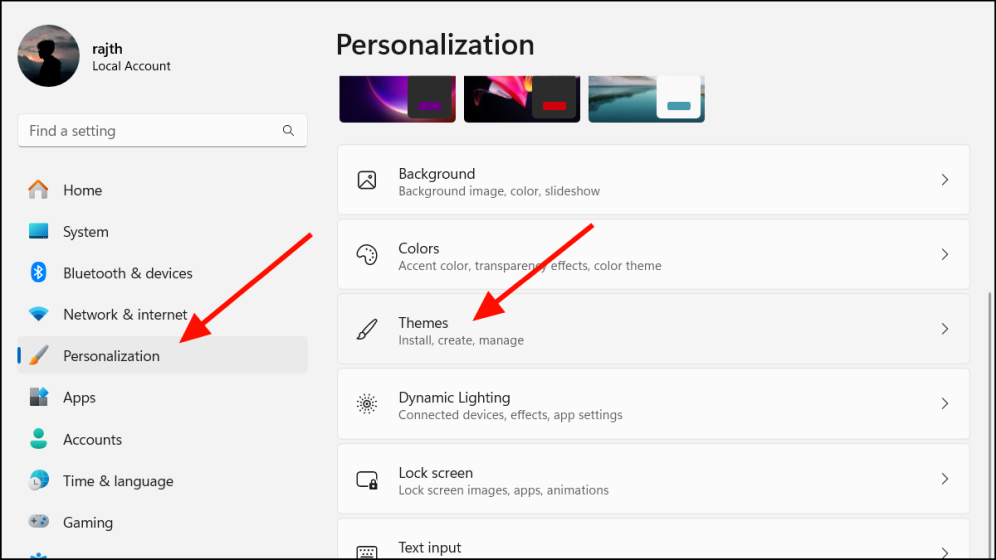Click the Apps sidebar icon
The image size is (996, 560).
pyautogui.click(x=38, y=397)
